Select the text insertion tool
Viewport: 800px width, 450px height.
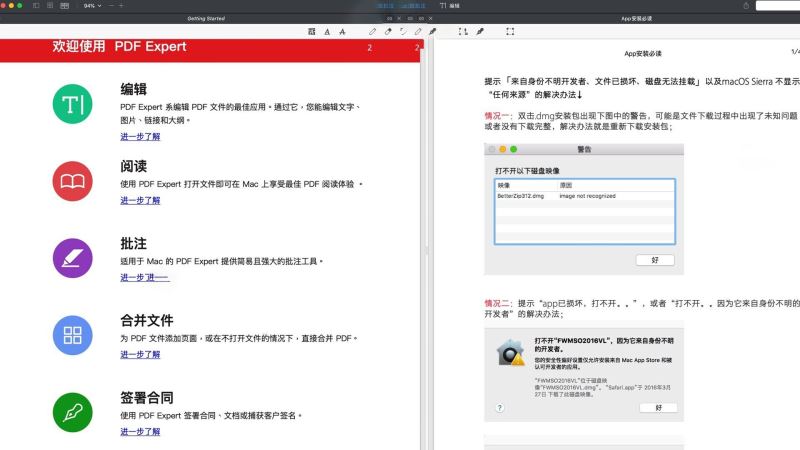point(463,32)
